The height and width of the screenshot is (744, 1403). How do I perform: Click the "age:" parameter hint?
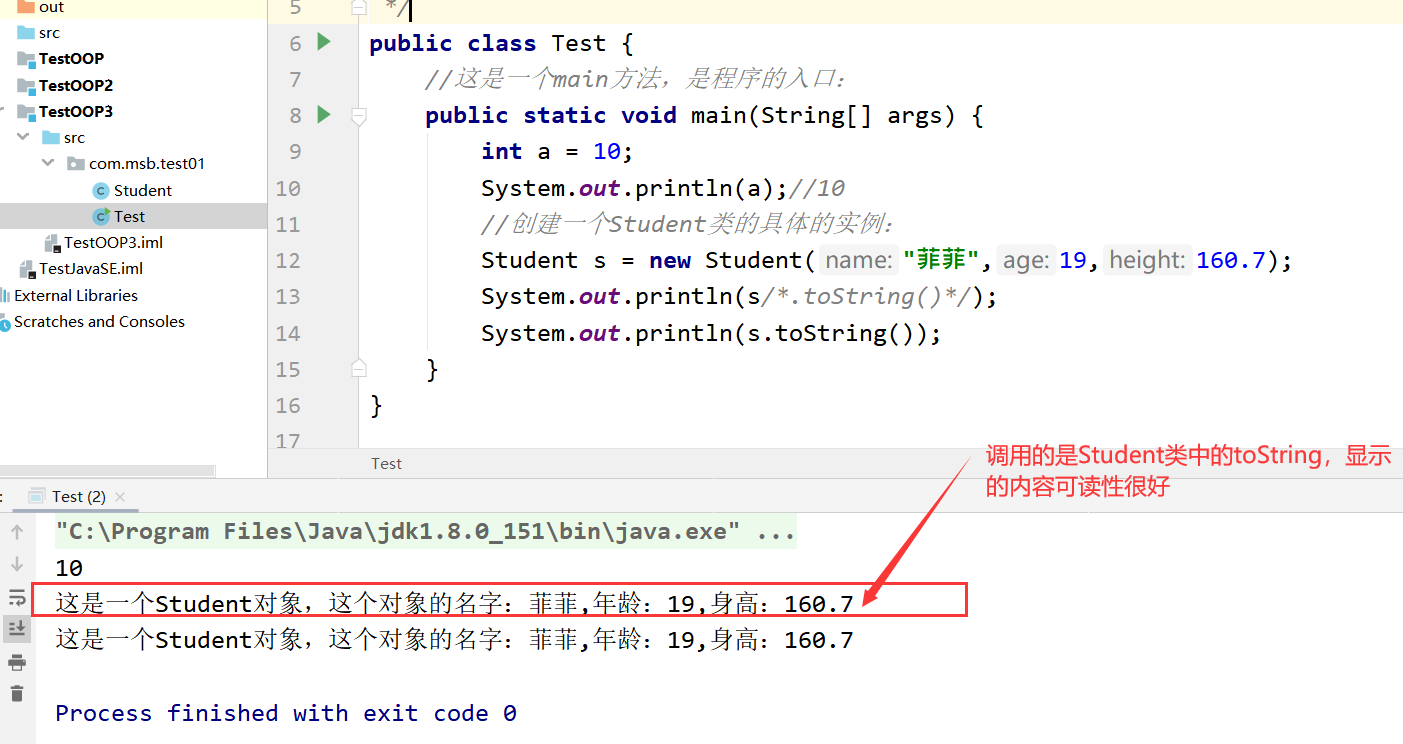[x=1025, y=260]
